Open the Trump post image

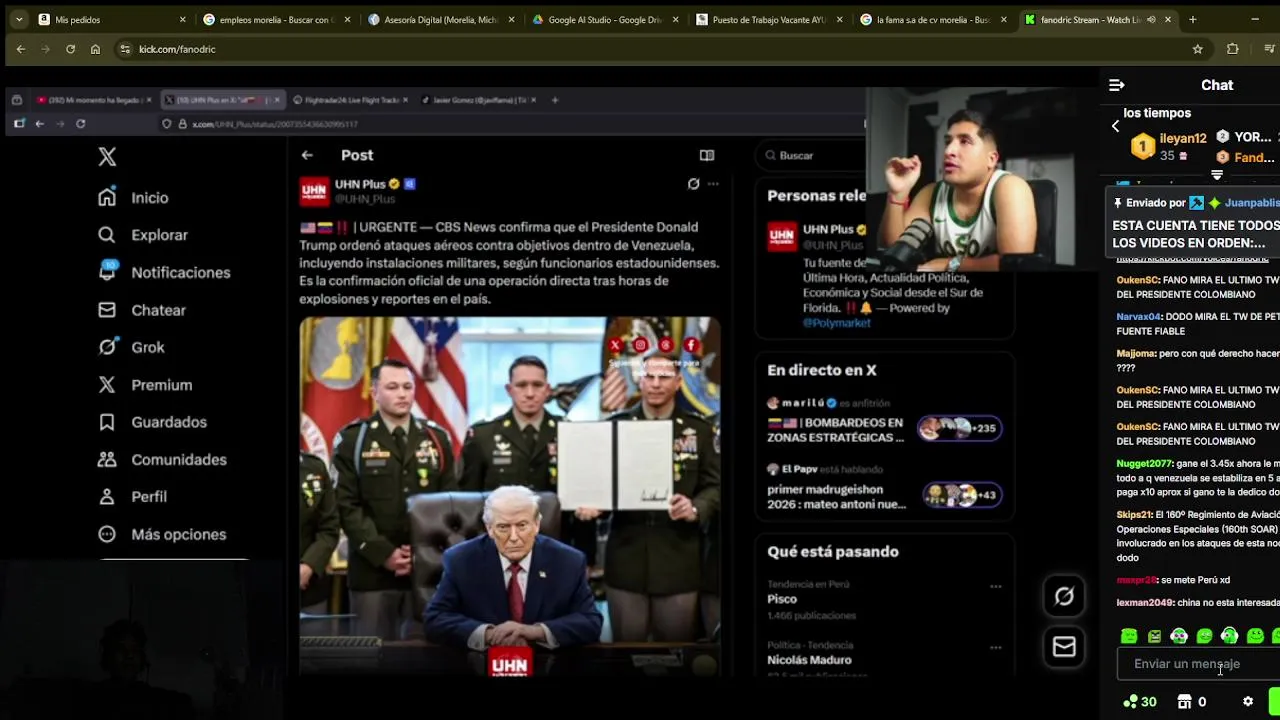point(510,496)
